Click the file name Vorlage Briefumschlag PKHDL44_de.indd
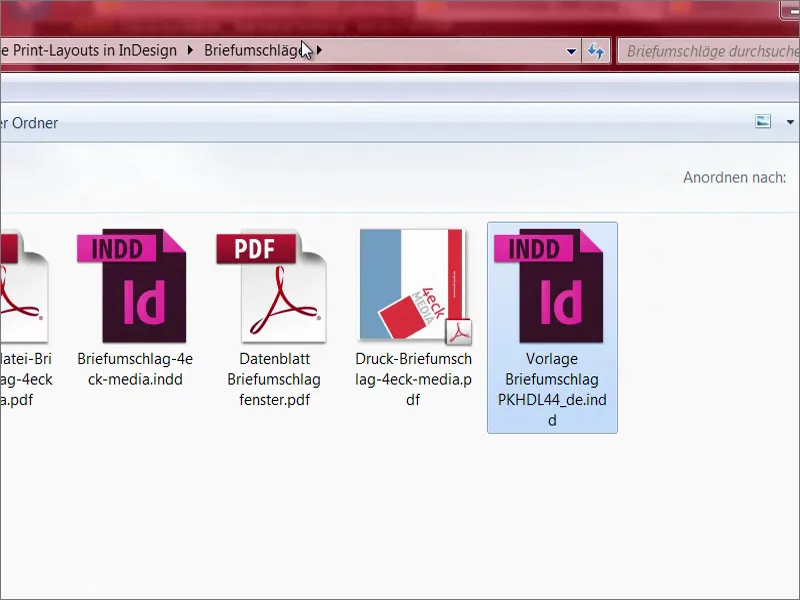 point(552,389)
